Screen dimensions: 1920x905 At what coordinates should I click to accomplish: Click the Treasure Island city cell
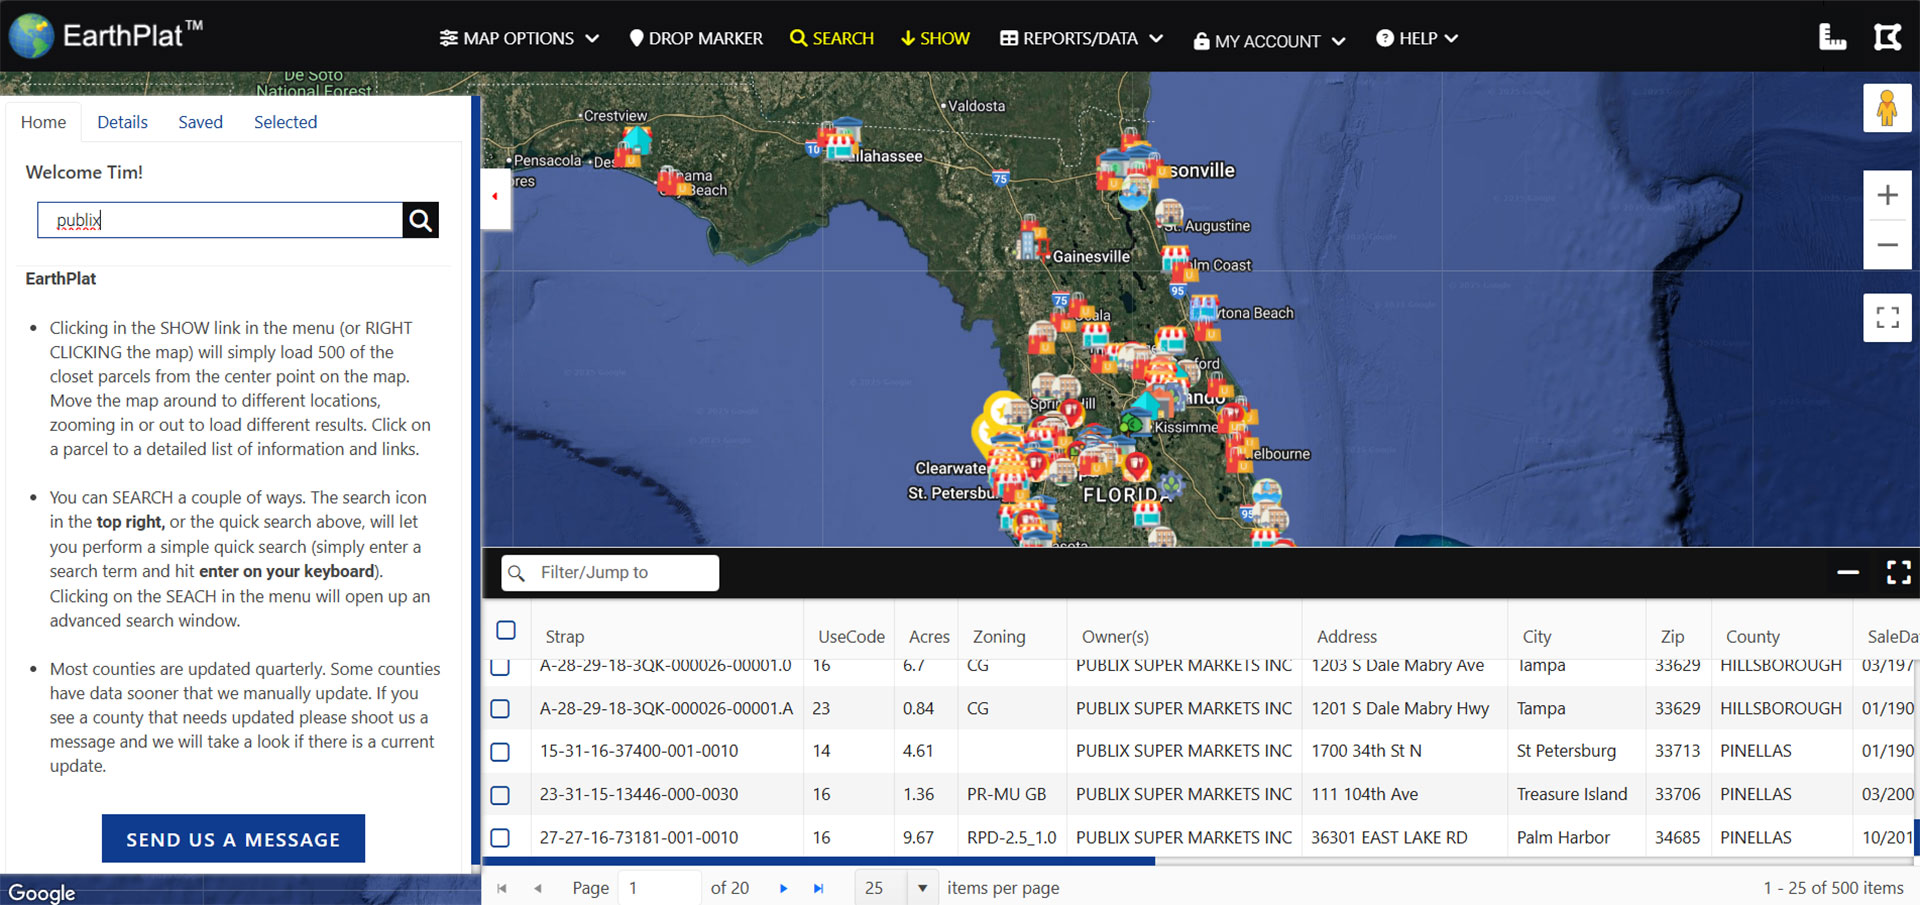click(1572, 795)
